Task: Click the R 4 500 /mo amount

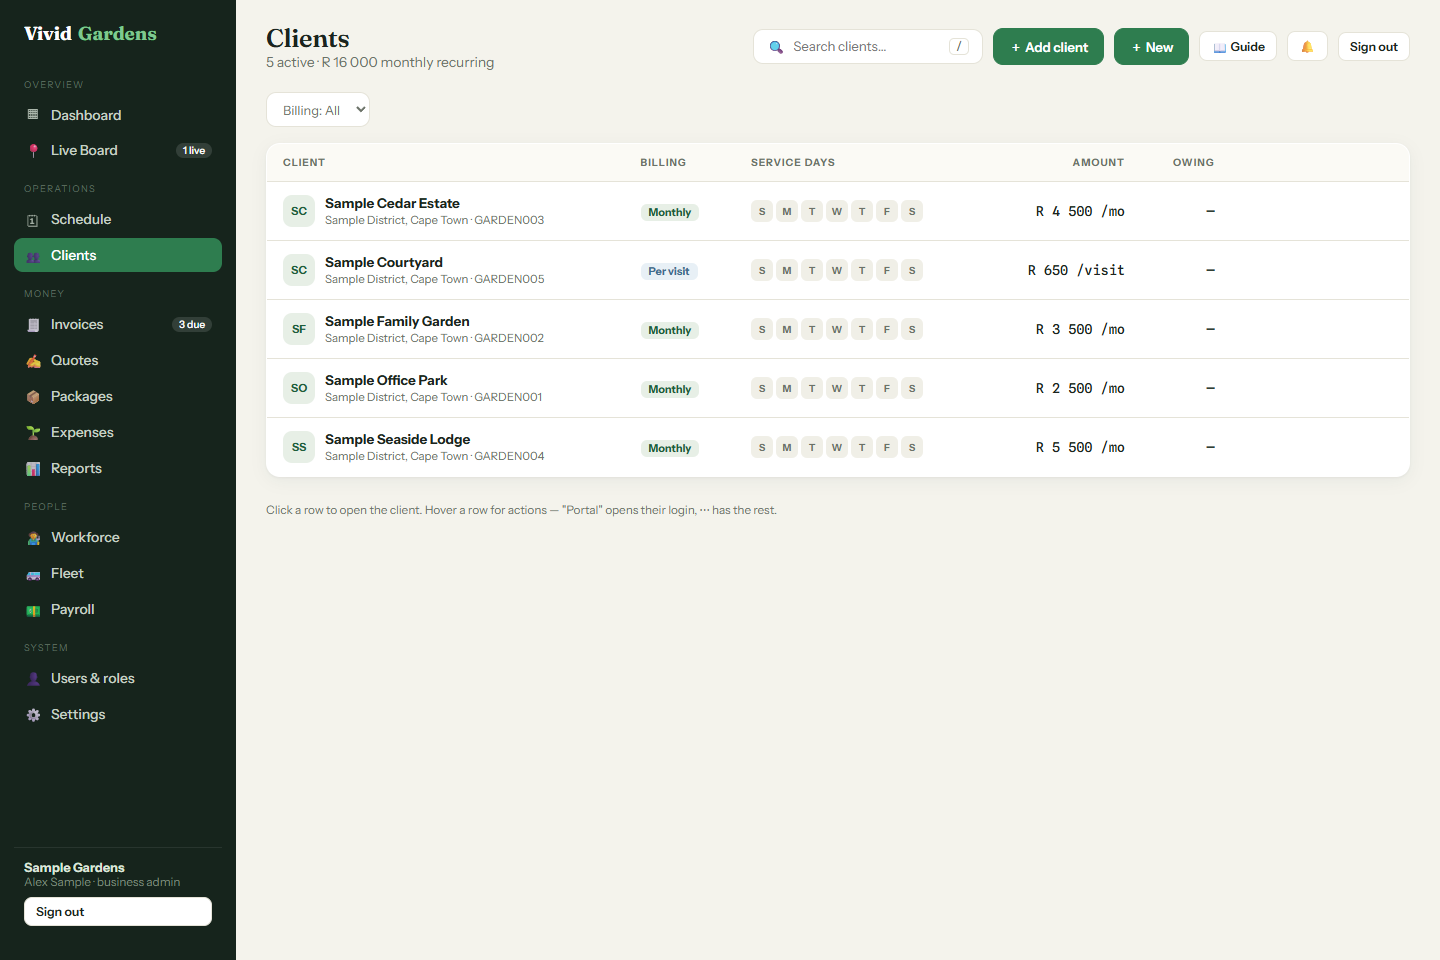Action: click(1080, 211)
